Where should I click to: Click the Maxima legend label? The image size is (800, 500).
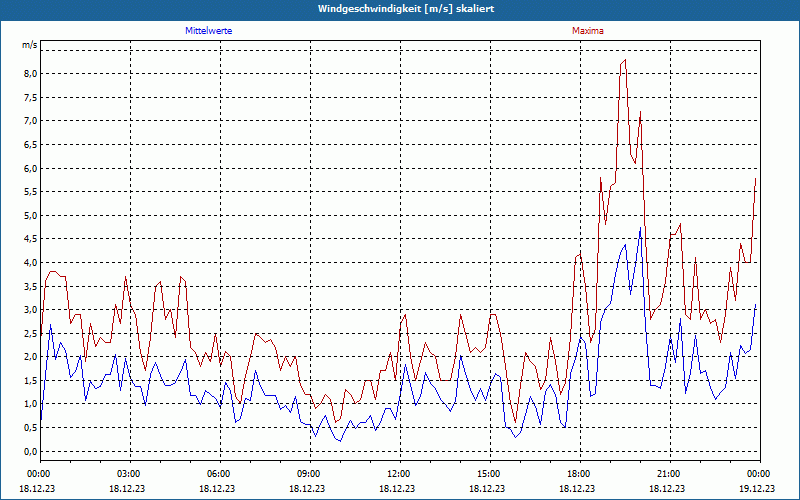point(587,31)
